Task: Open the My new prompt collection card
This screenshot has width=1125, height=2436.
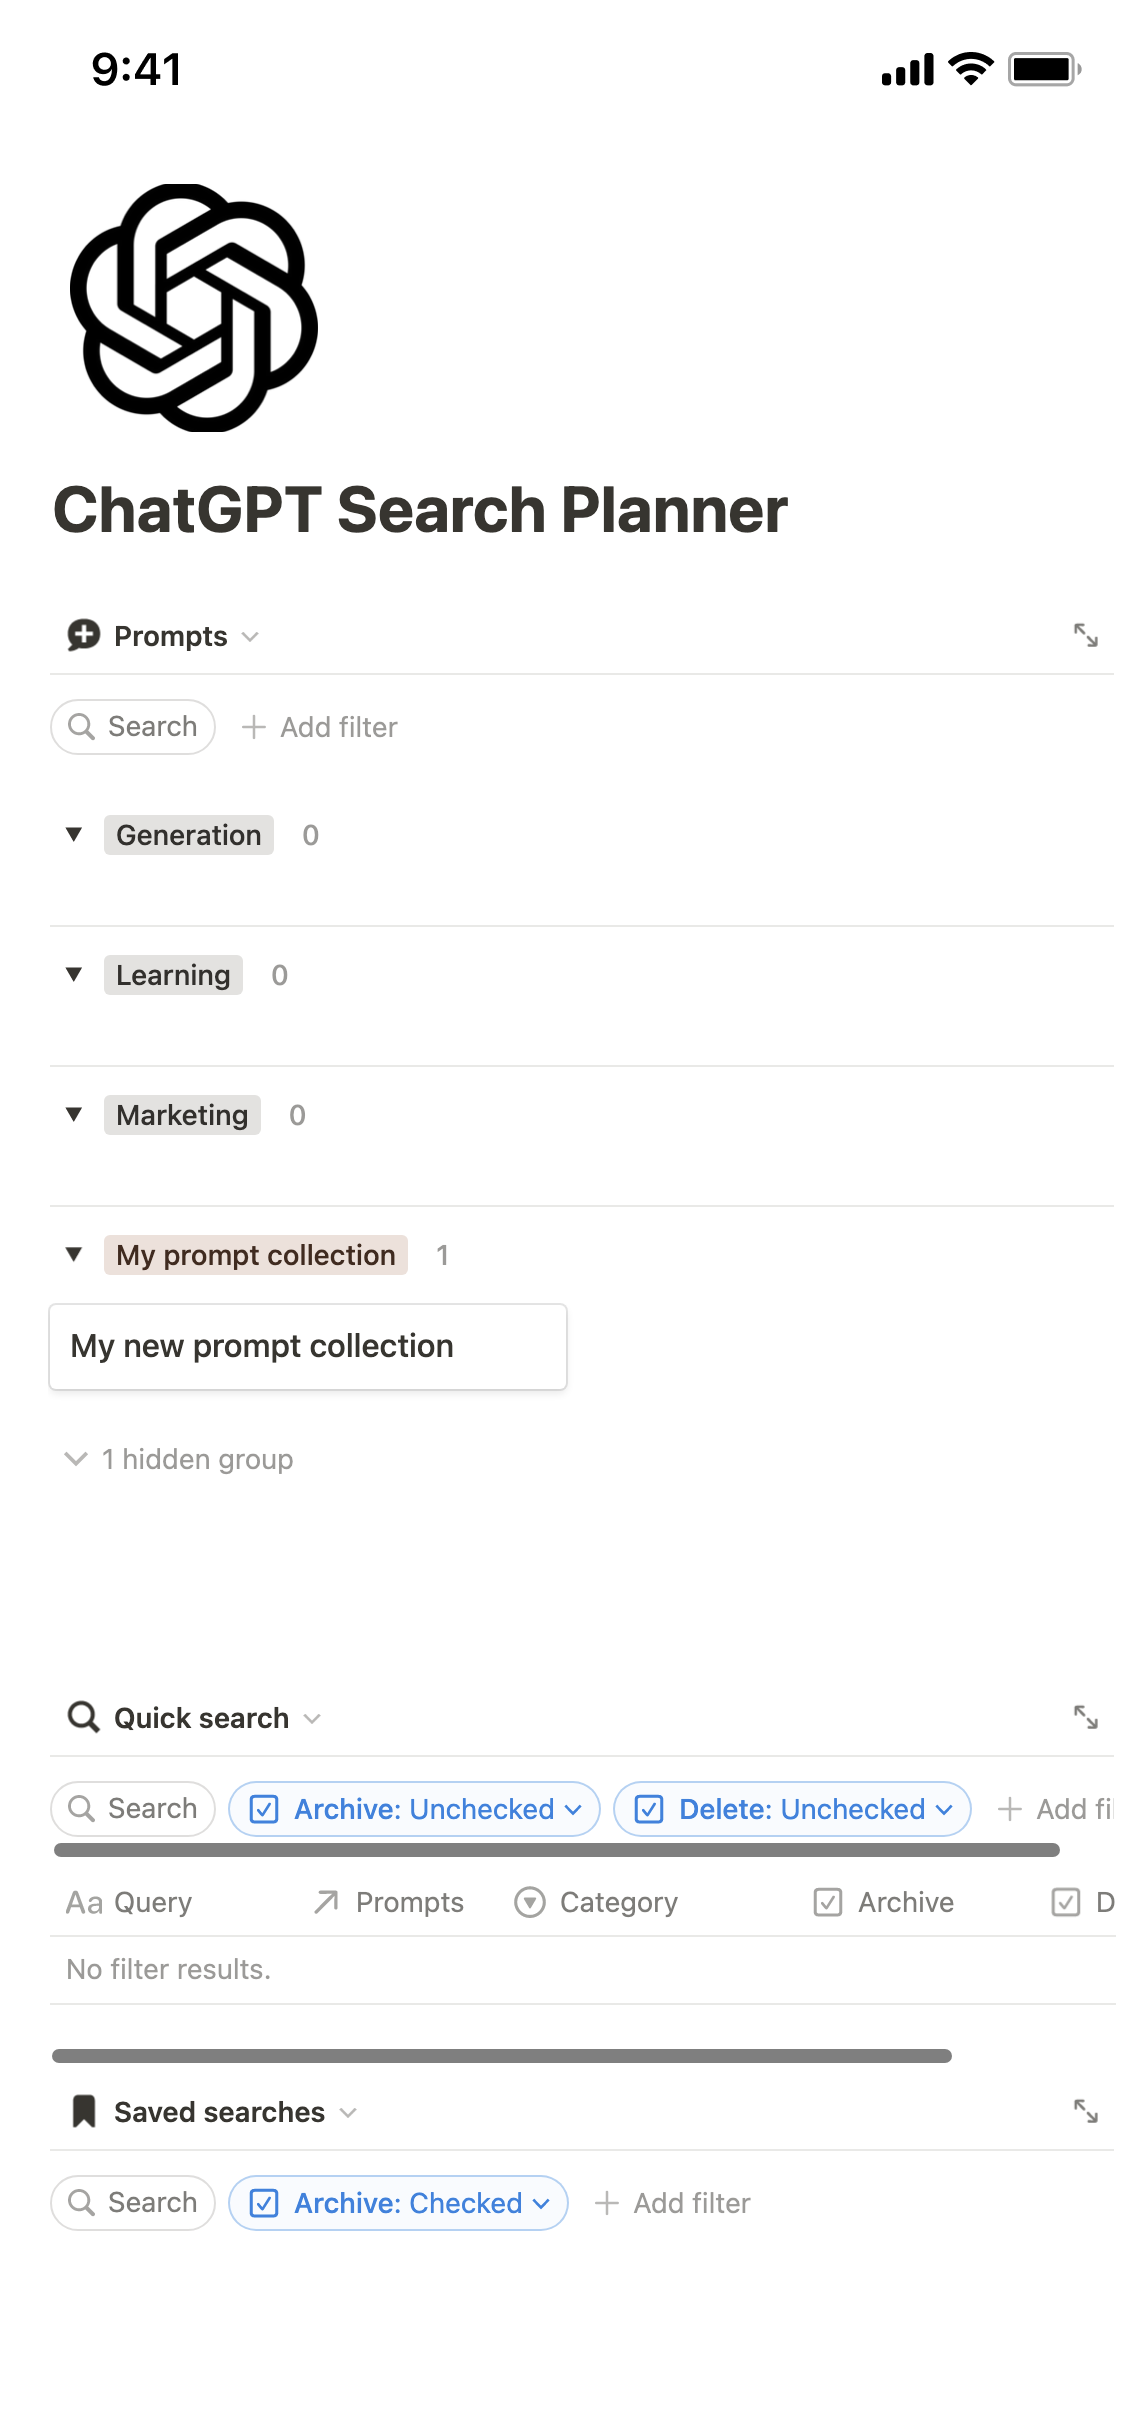Action: [x=308, y=1347]
